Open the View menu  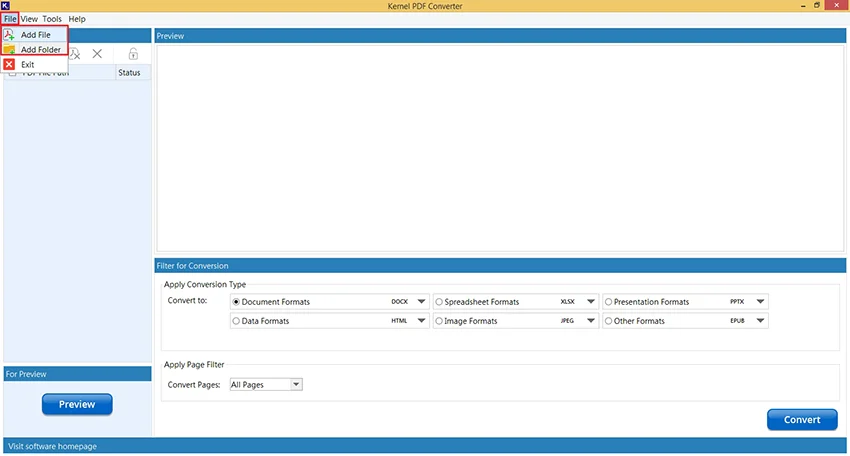click(29, 18)
